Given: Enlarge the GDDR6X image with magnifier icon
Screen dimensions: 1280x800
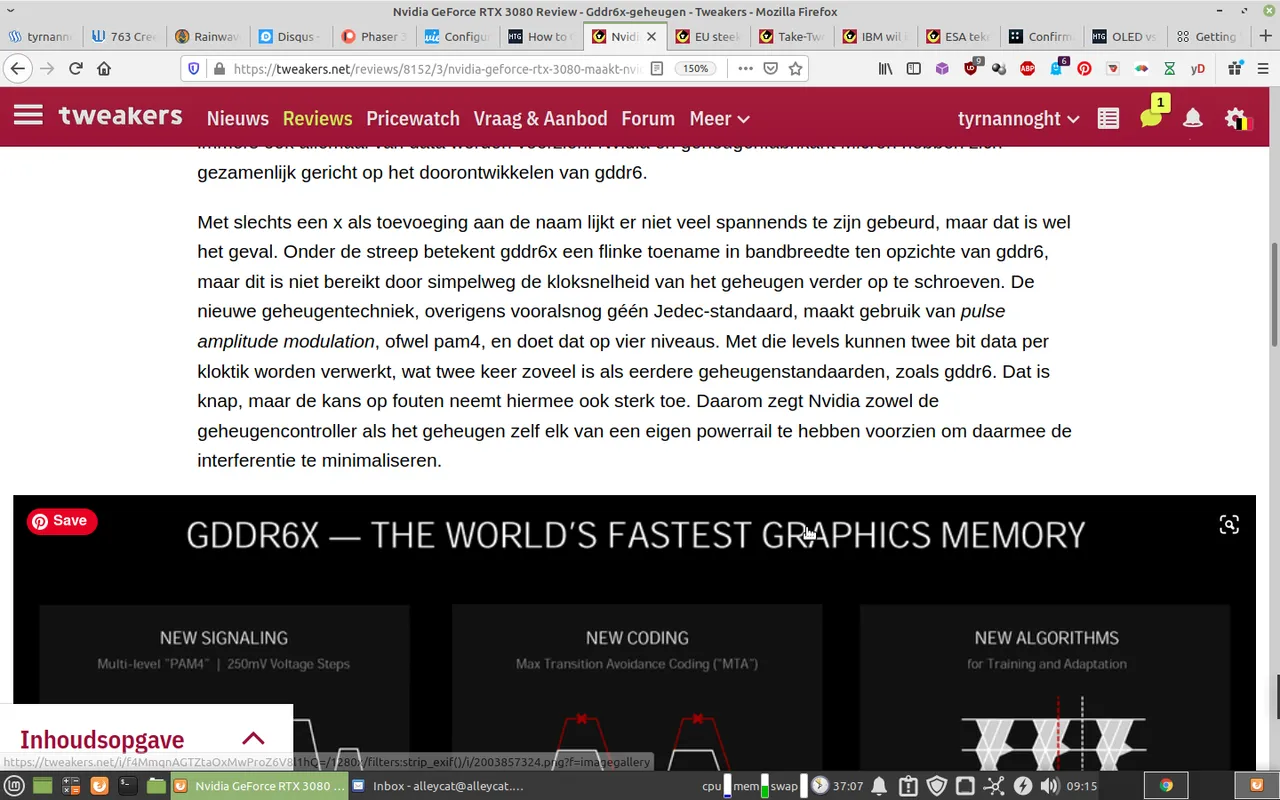Looking at the screenshot, I should pyautogui.click(x=1229, y=524).
